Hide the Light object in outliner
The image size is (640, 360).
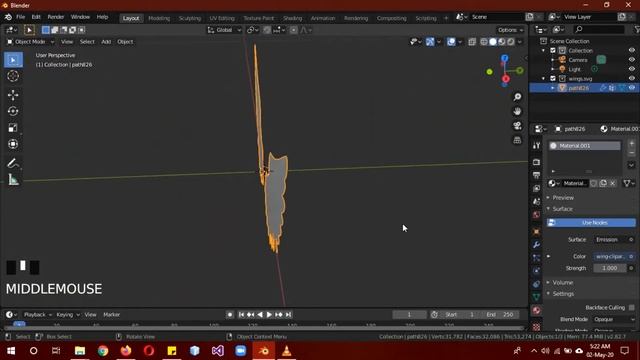click(632, 69)
